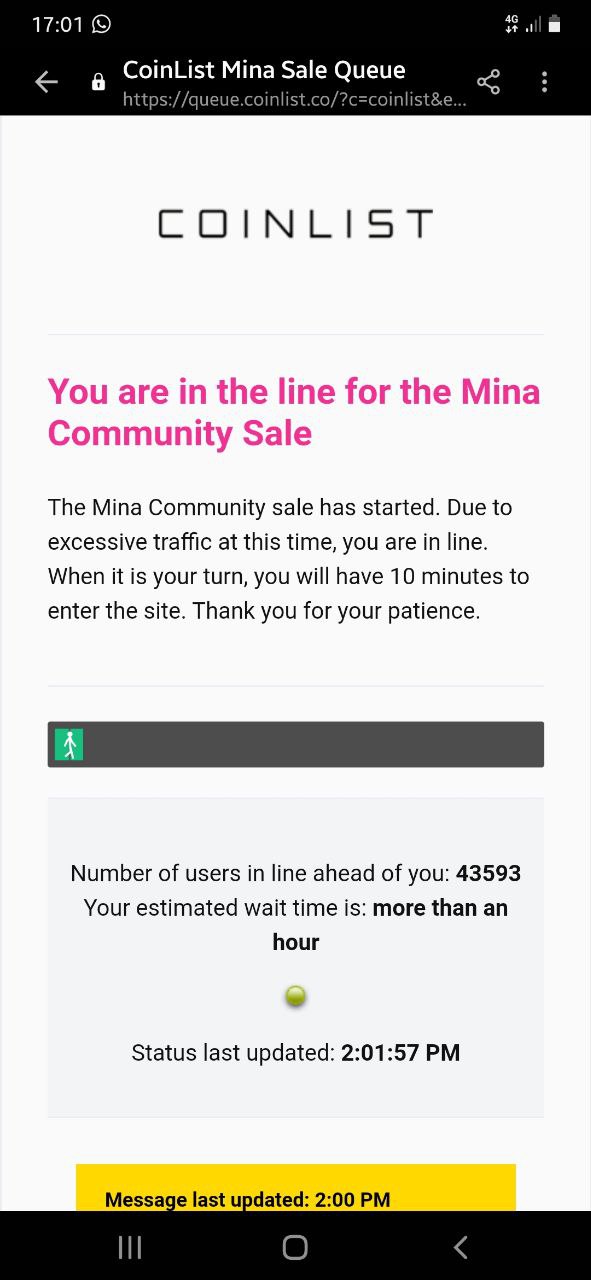Tap the 4G signal indicator
This screenshot has width=591, height=1280.
tap(512, 24)
